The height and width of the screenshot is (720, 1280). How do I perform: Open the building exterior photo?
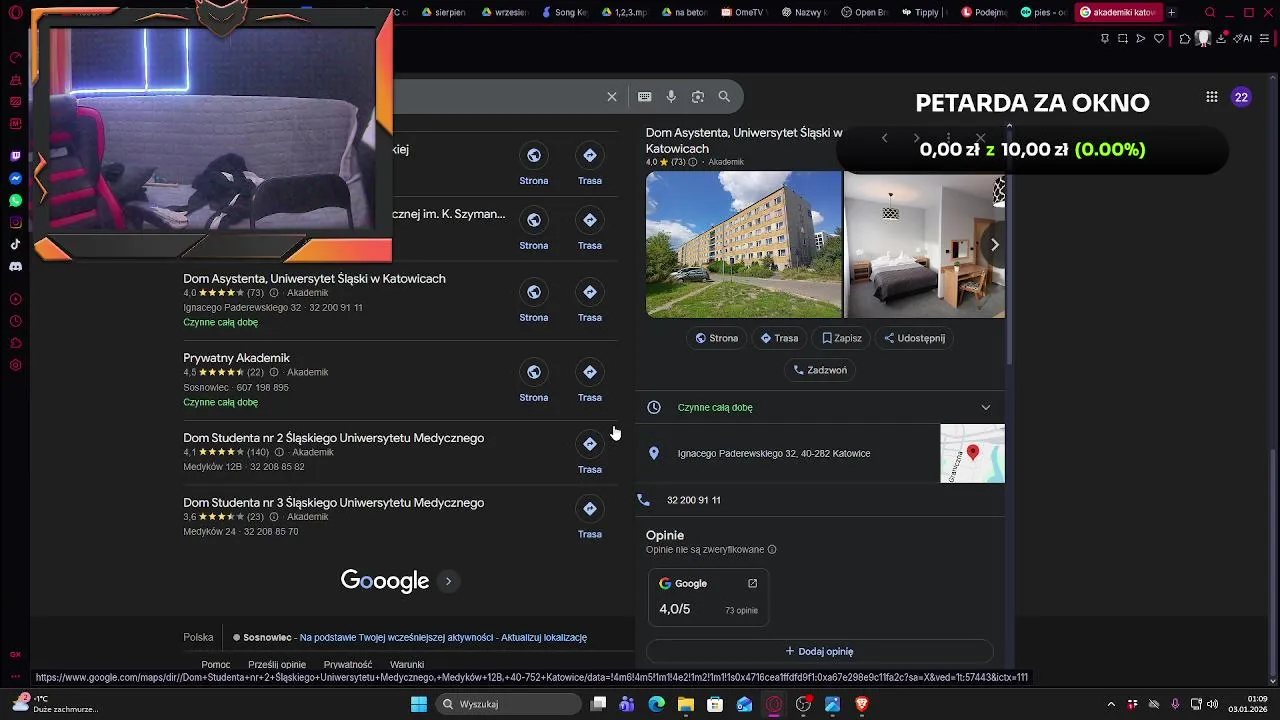[744, 244]
